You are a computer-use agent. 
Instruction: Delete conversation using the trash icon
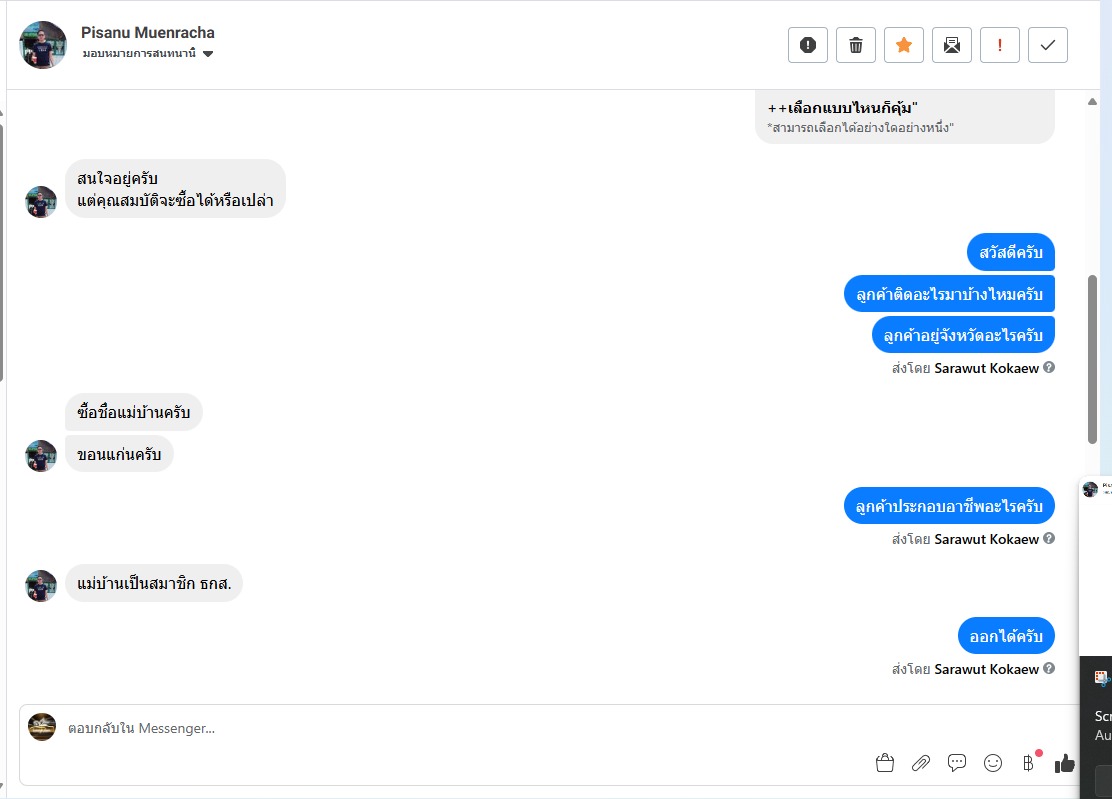point(856,45)
